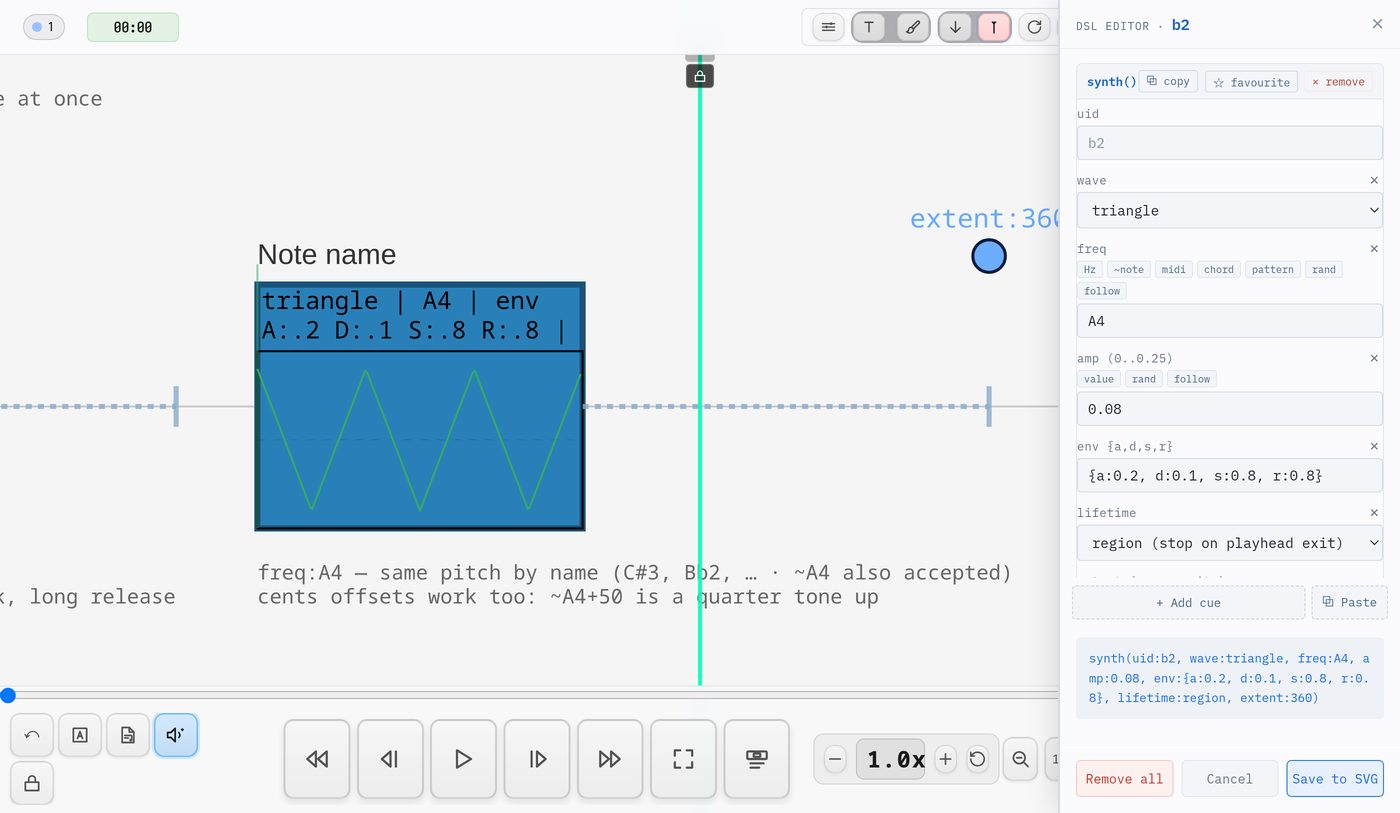Copy the synth() cue
The height and width of the screenshot is (813, 1400).
(1168, 81)
